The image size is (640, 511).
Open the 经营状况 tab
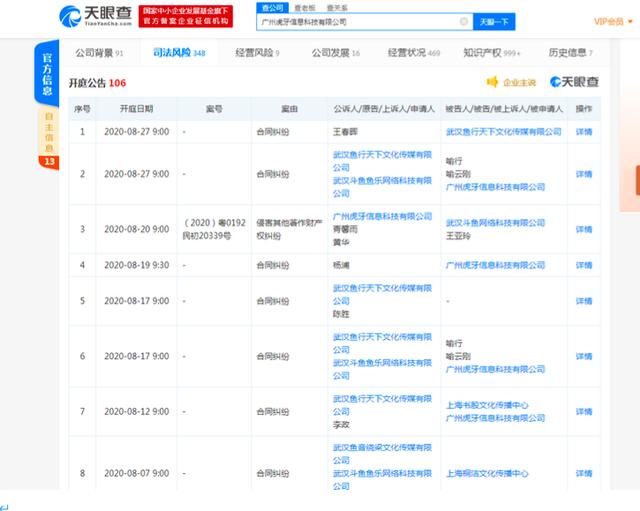coord(414,53)
